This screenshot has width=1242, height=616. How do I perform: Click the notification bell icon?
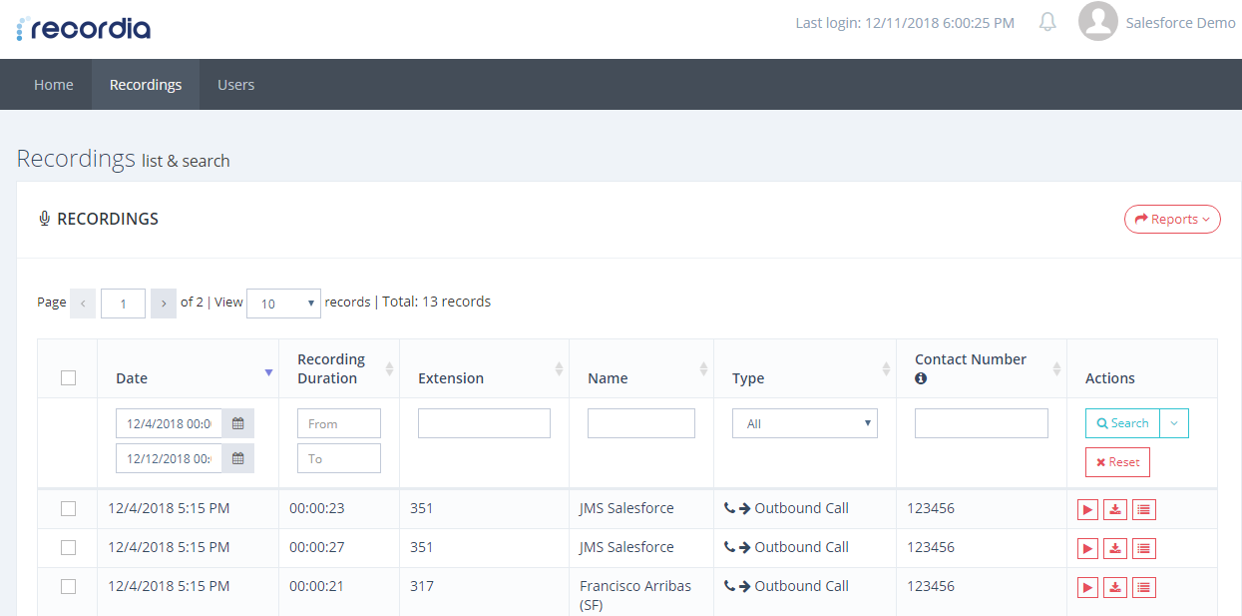tap(1047, 22)
